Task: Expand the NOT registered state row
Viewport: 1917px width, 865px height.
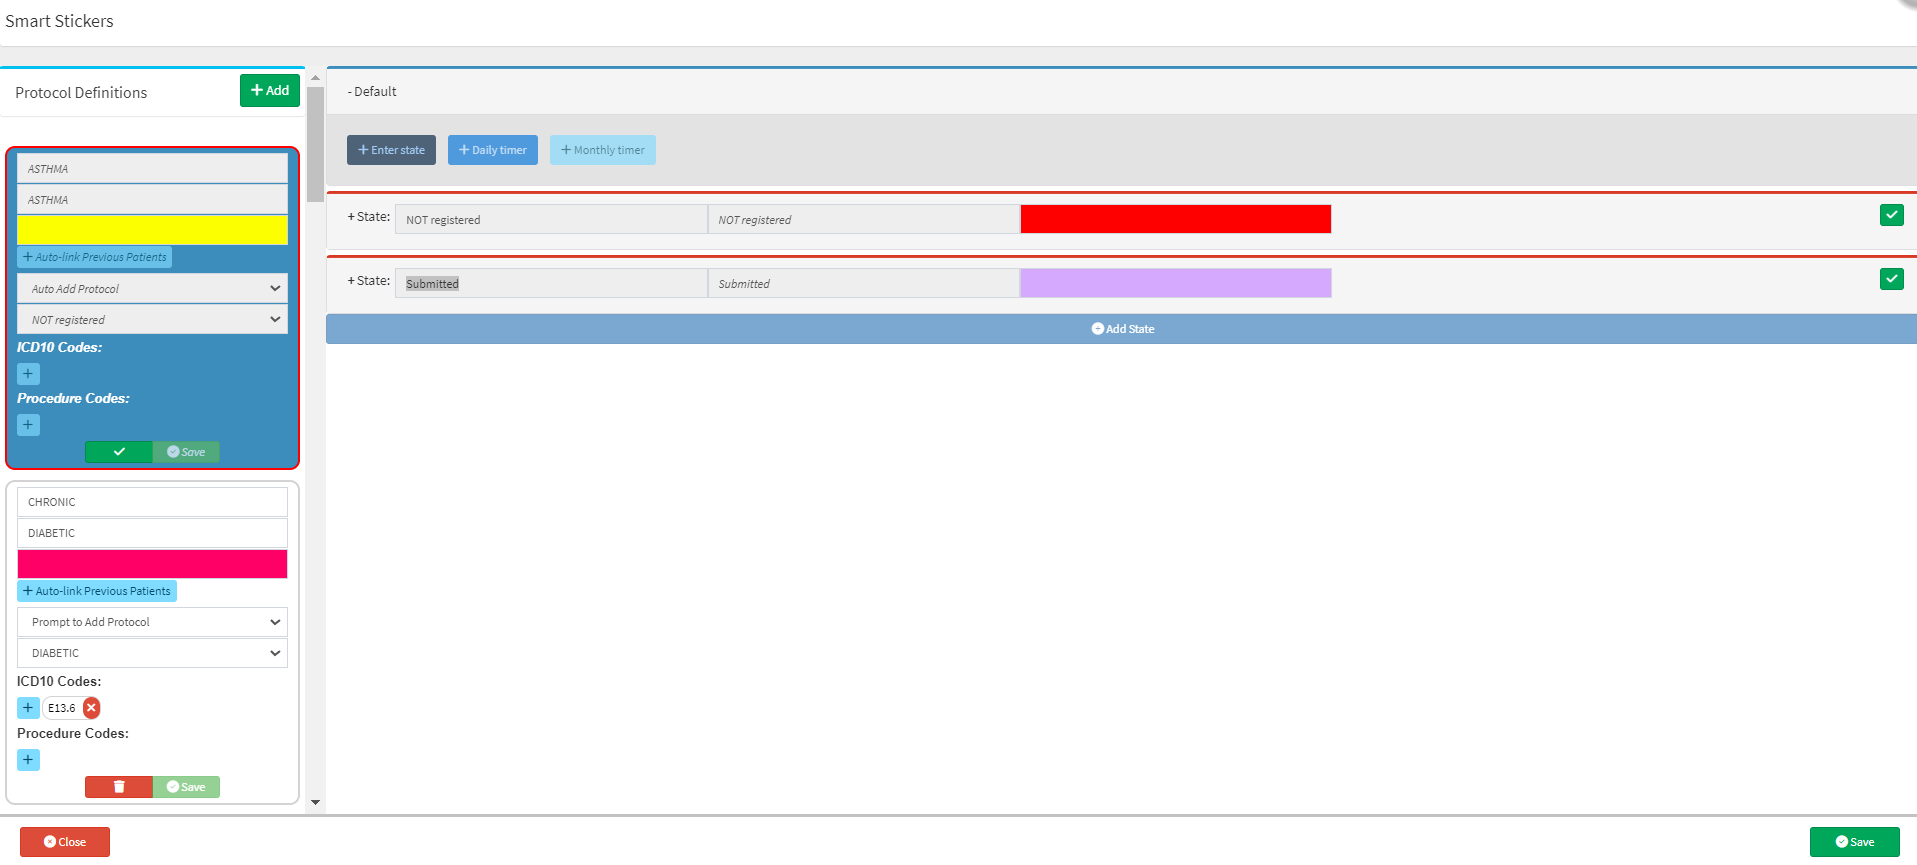Action: pos(368,217)
